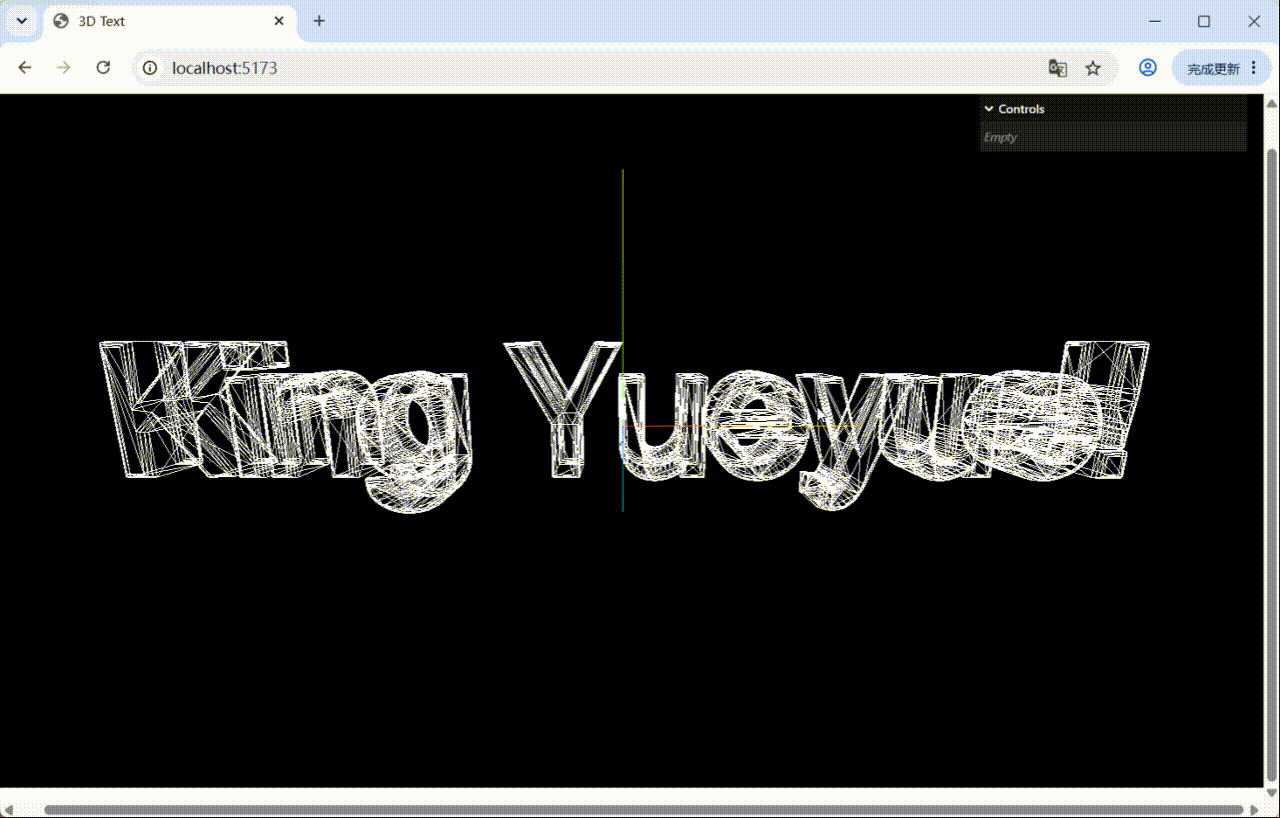Click the 完成更新 update button
Image resolution: width=1280 pixels, height=818 pixels.
coord(1221,68)
